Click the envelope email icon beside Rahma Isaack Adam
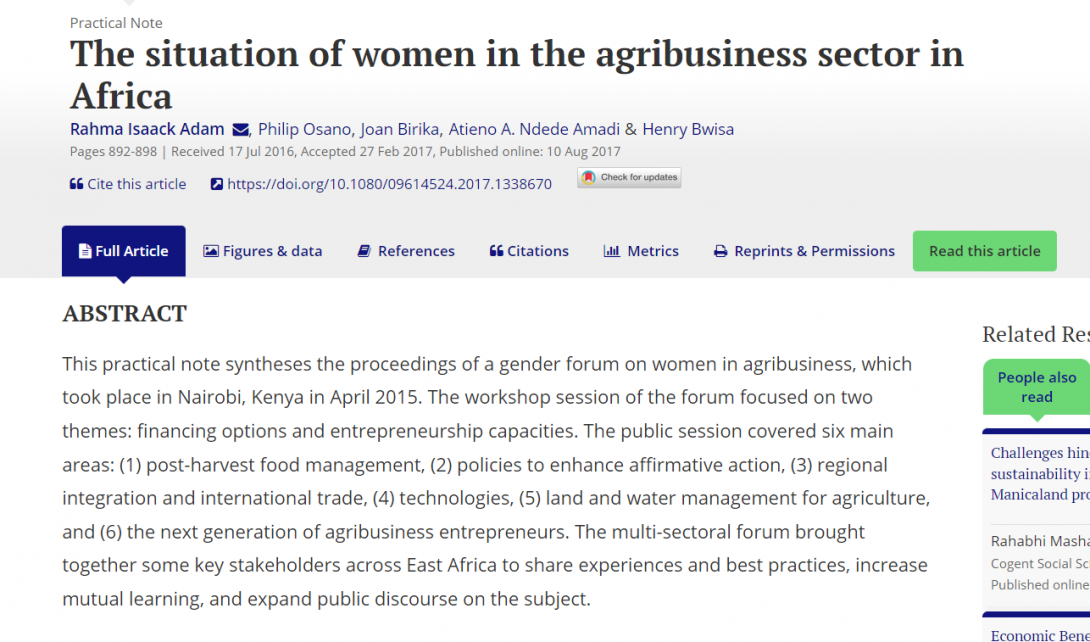 240,129
